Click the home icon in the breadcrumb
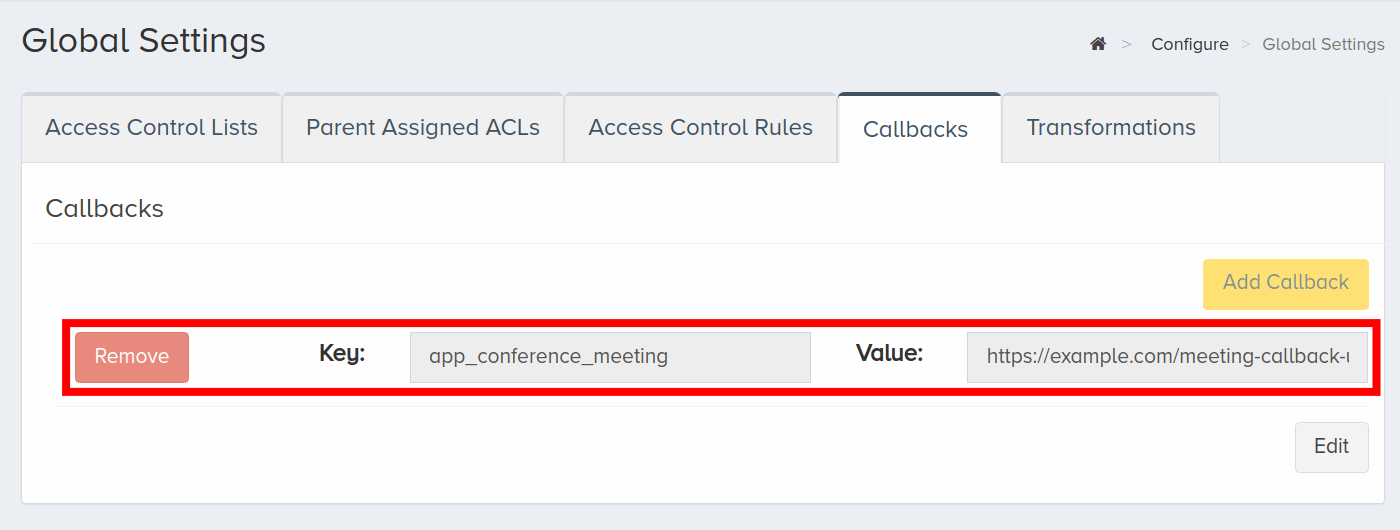 (1098, 44)
